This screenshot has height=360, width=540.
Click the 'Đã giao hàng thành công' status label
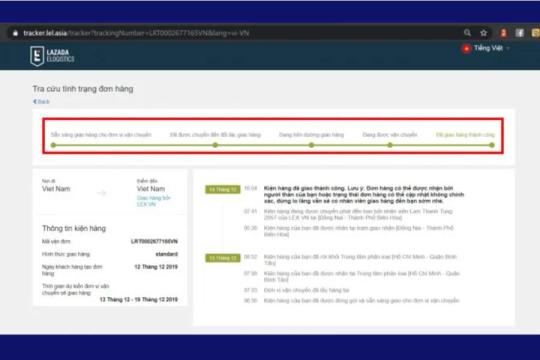pyautogui.click(x=465, y=135)
